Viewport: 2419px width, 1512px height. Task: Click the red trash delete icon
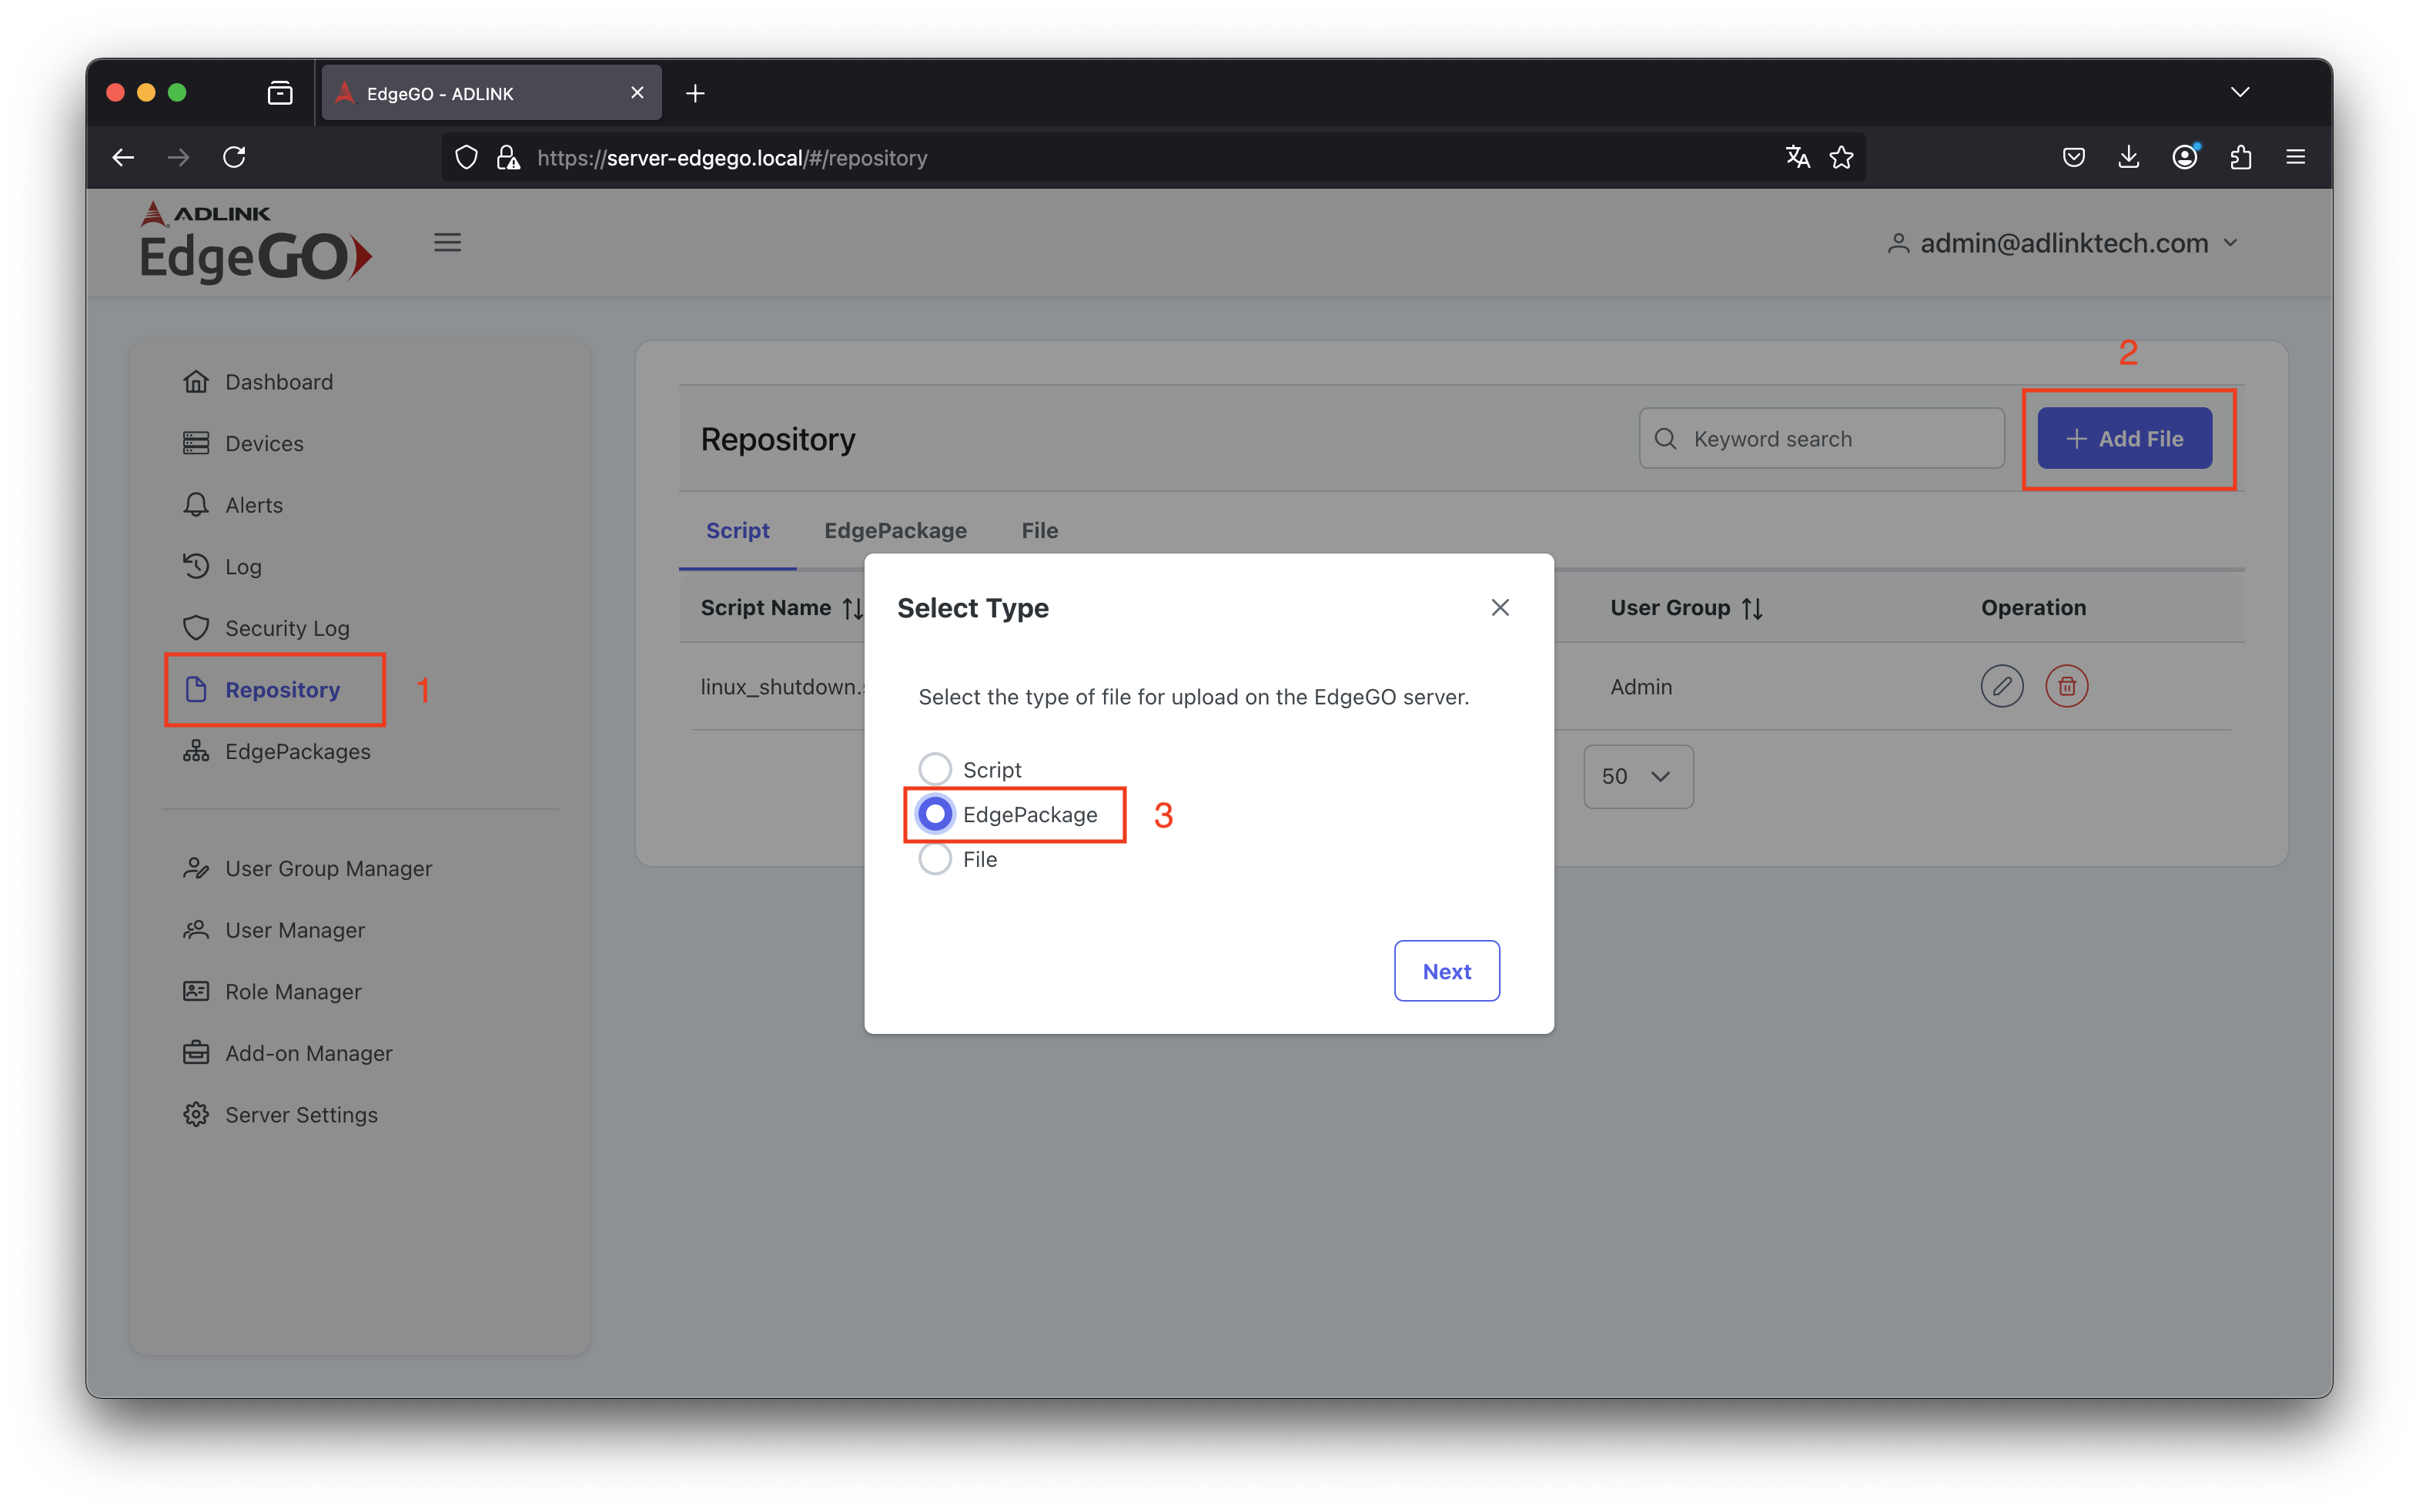coord(2066,686)
